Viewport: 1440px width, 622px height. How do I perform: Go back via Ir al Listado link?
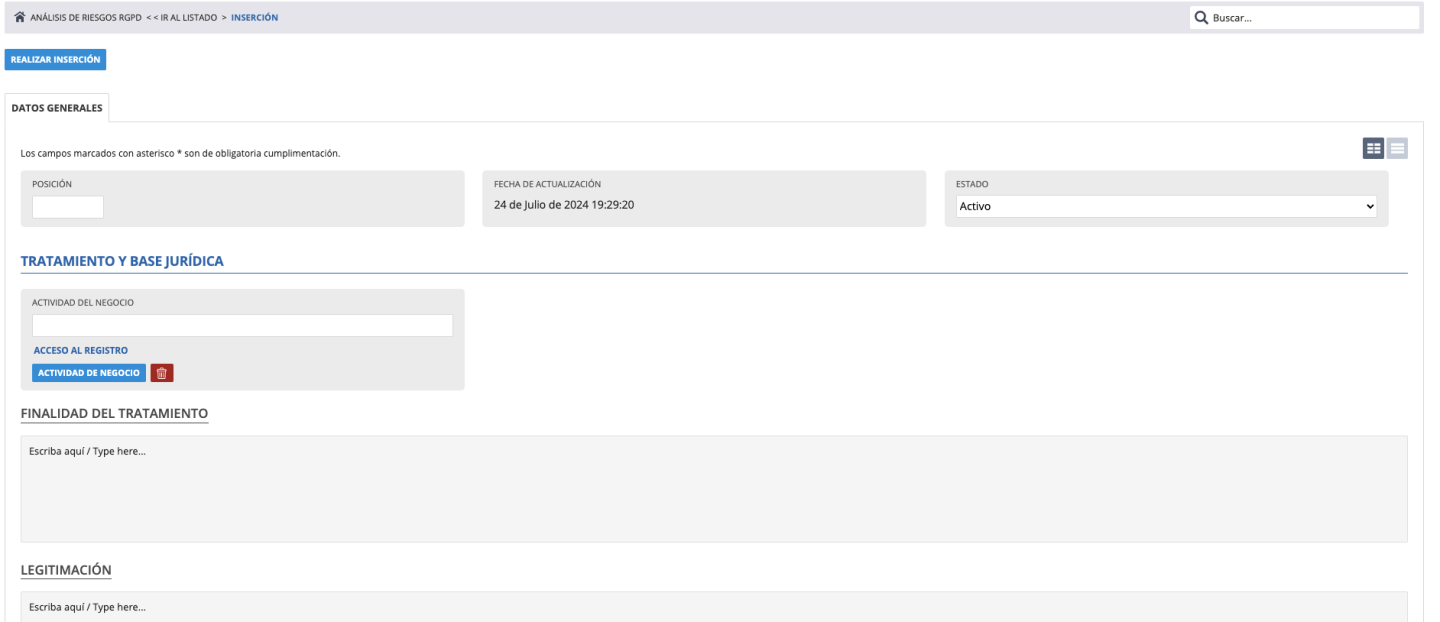[183, 18]
